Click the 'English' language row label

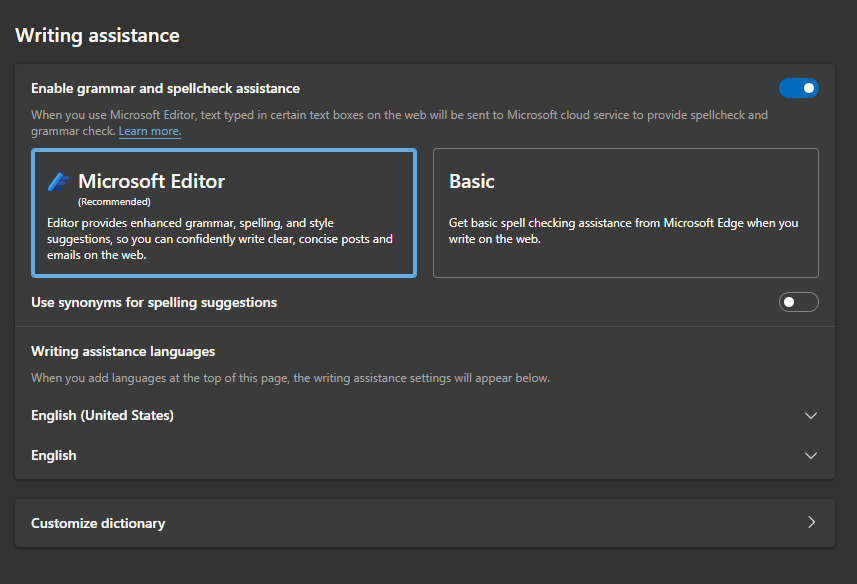[x=54, y=456]
